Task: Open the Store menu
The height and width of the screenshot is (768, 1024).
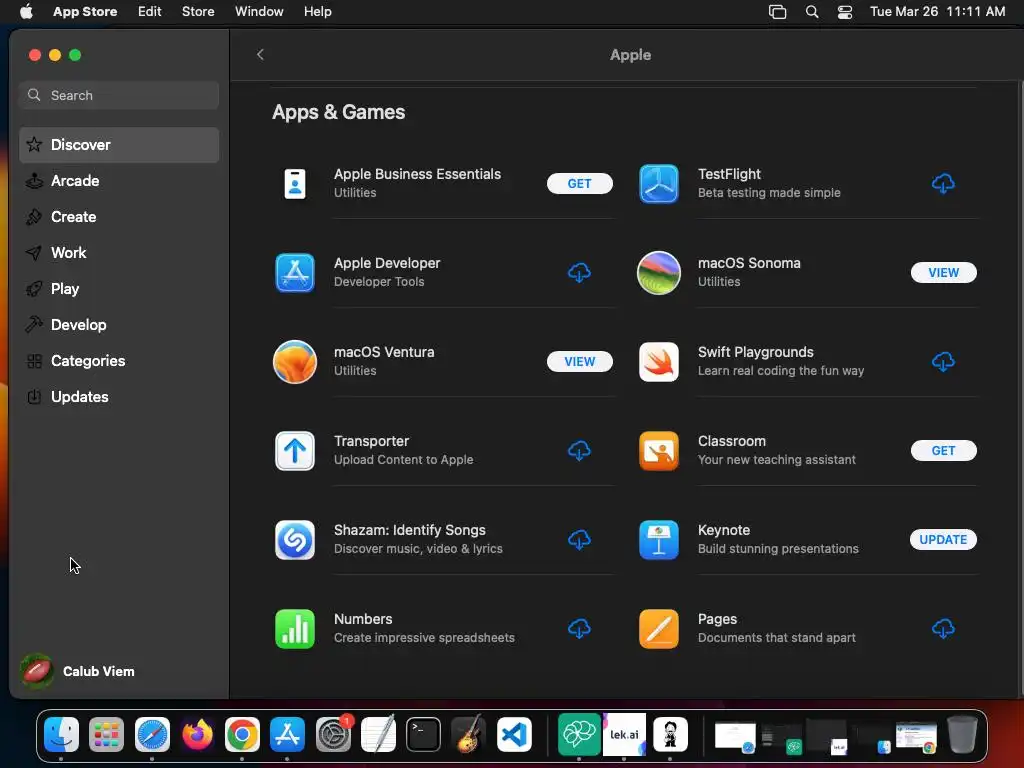Action: coord(198,11)
